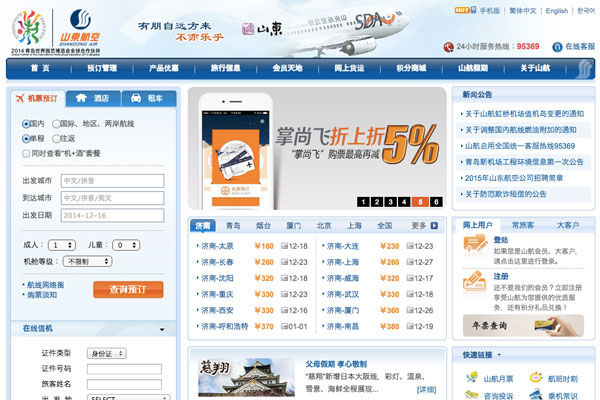
Task: Click the 更多 arrow icon in city tabs
Action: click(434, 226)
